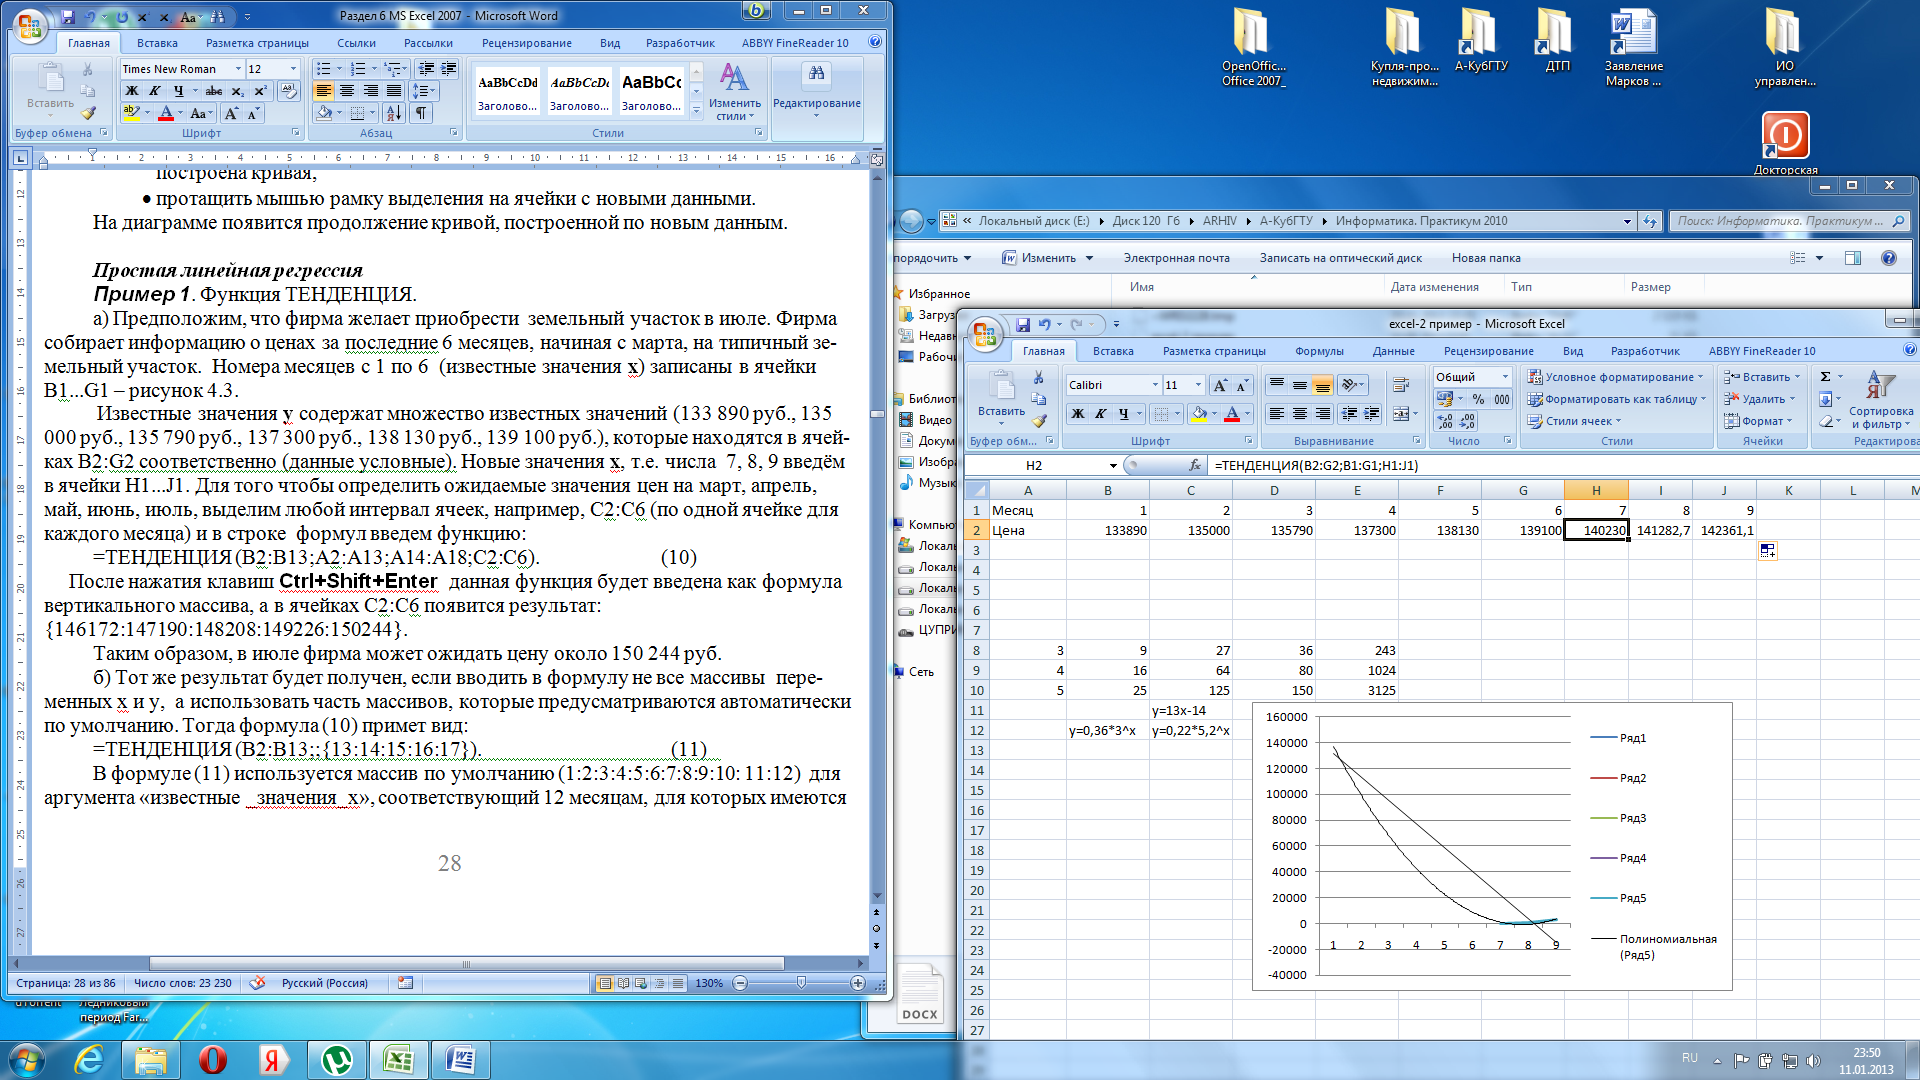Click Удалить cells button in Excel
Screen dimensions: 1920x1080
[x=1761, y=399]
